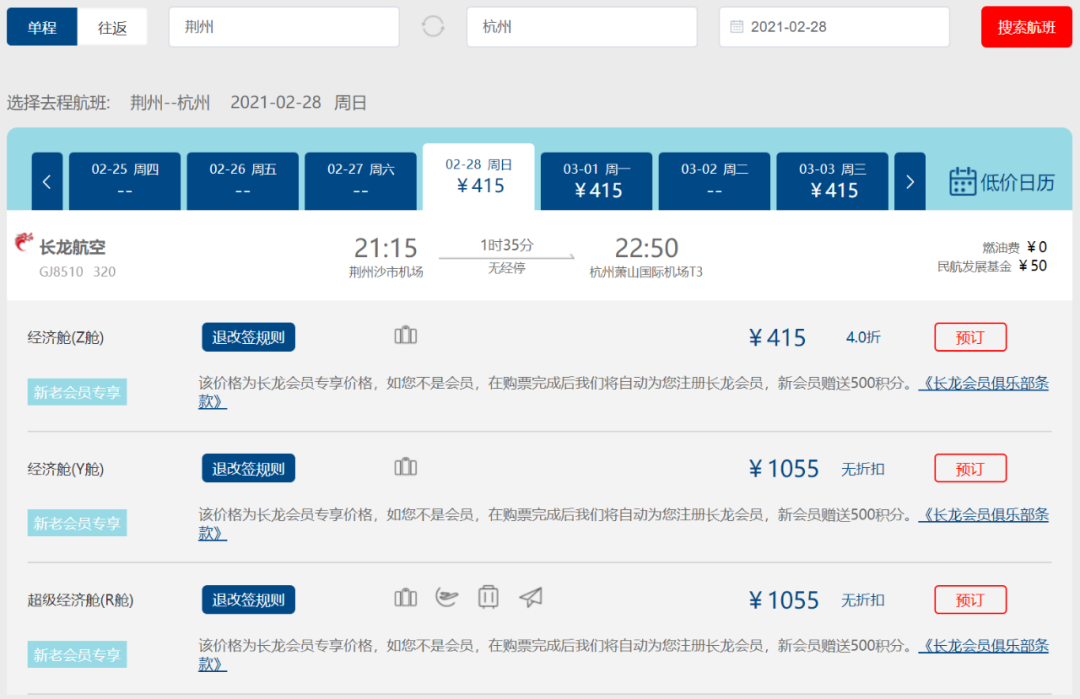Click the paper plane icon in R舱 row
The image size is (1080, 699).
click(530, 597)
